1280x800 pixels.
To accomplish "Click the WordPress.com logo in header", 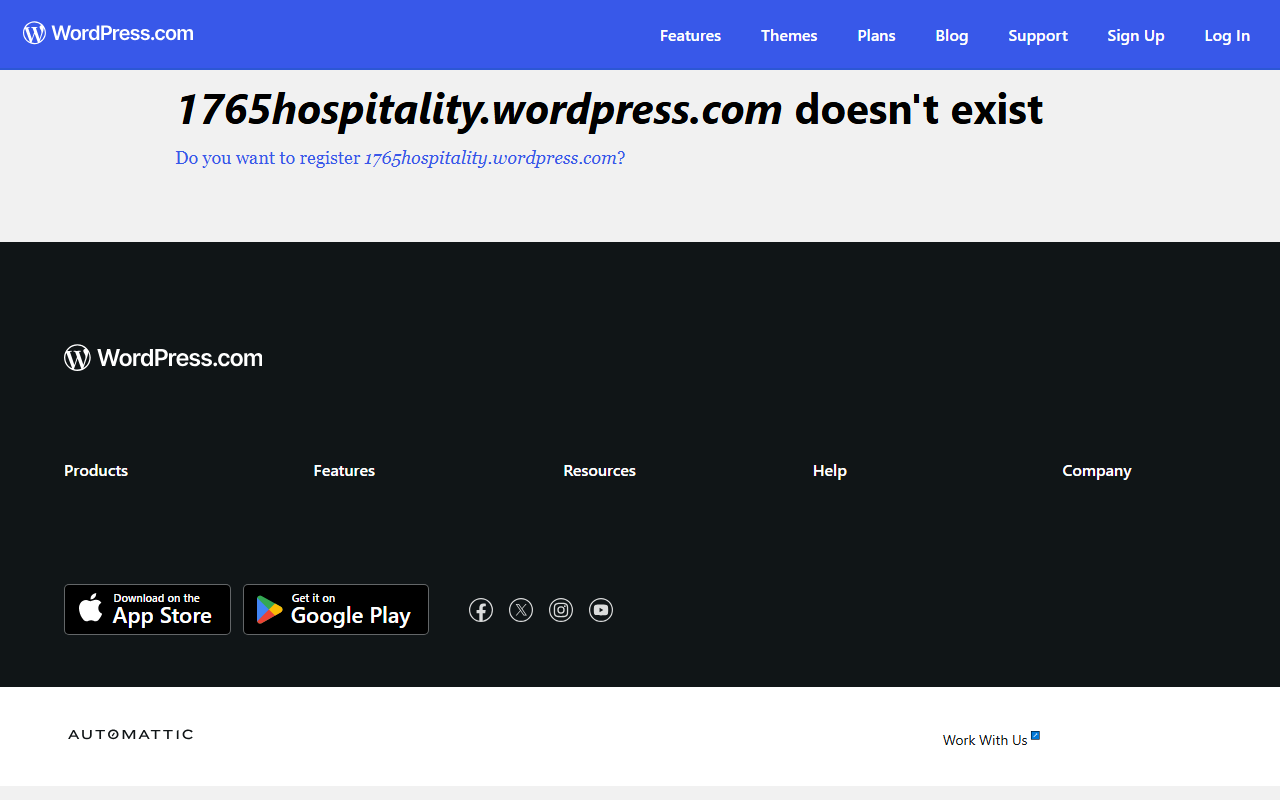I will click(x=108, y=33).
